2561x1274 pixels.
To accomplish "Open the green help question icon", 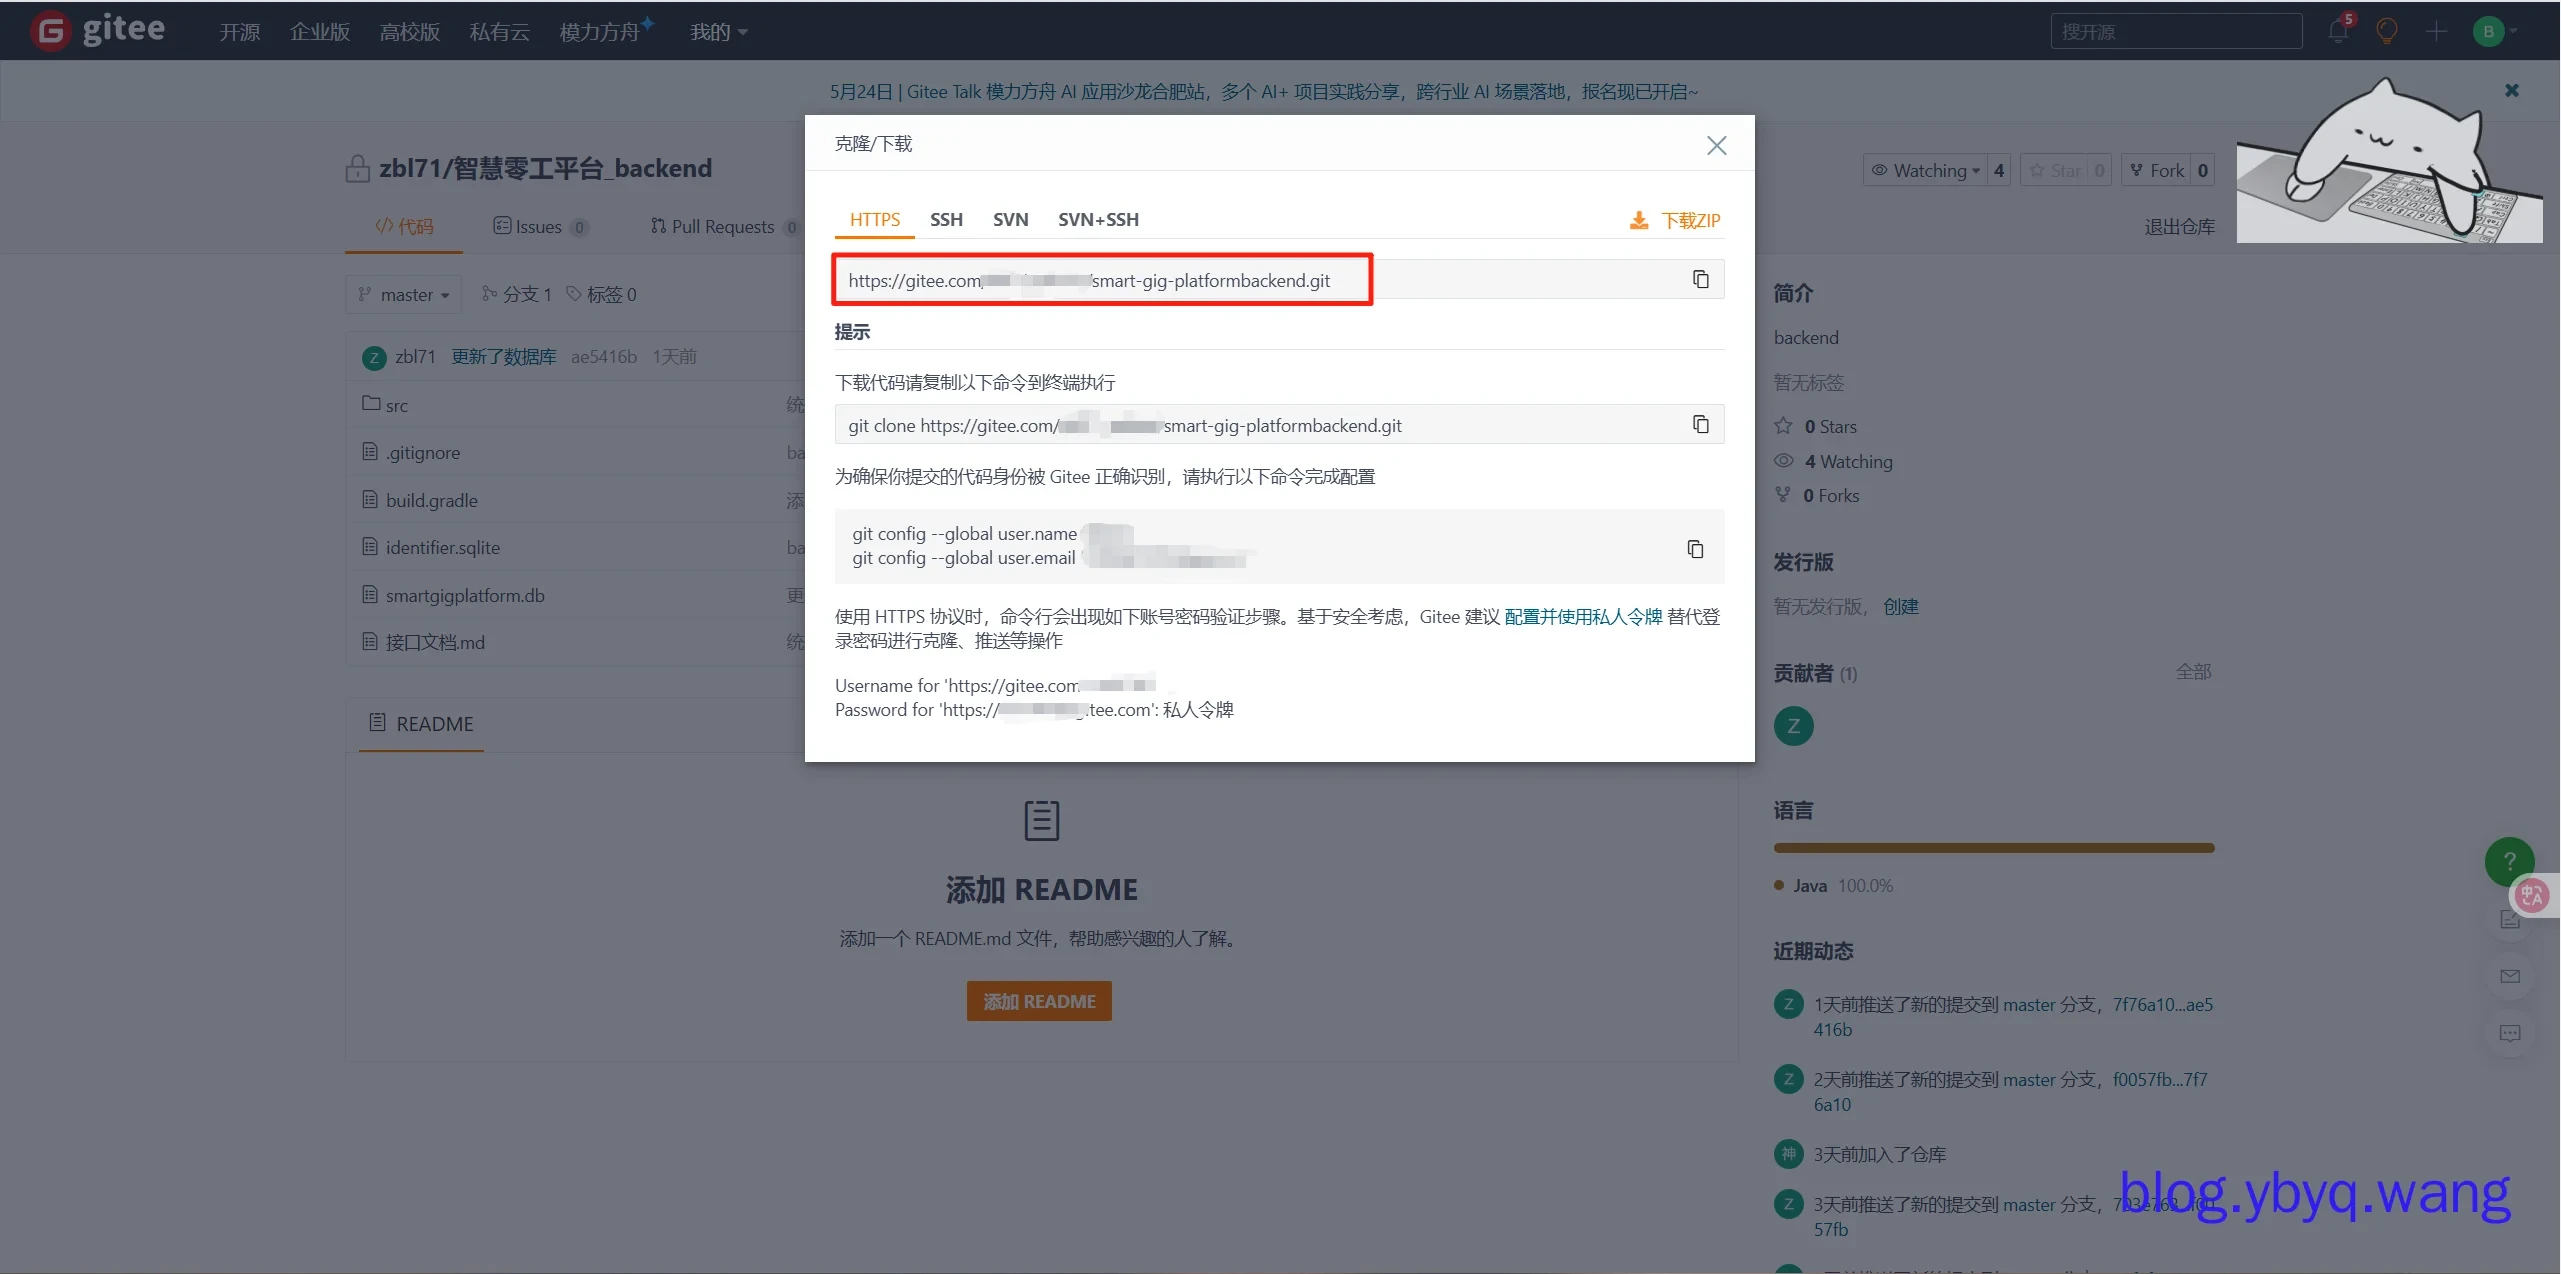I will [2509, 861].
